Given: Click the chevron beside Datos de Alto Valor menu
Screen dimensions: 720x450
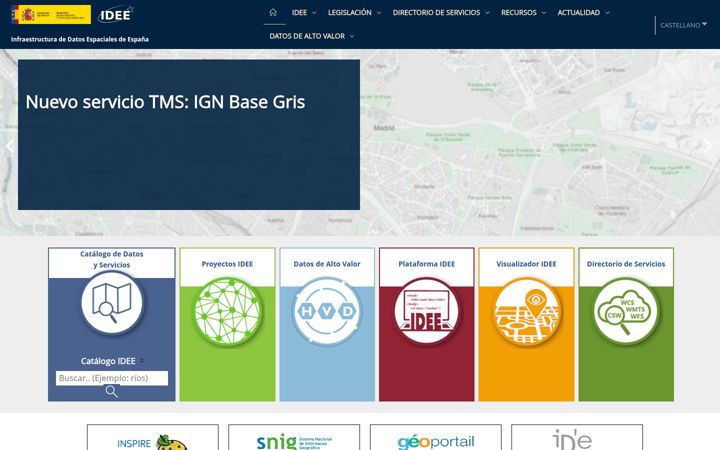Looking at the screenshot, I should [352, 36].
